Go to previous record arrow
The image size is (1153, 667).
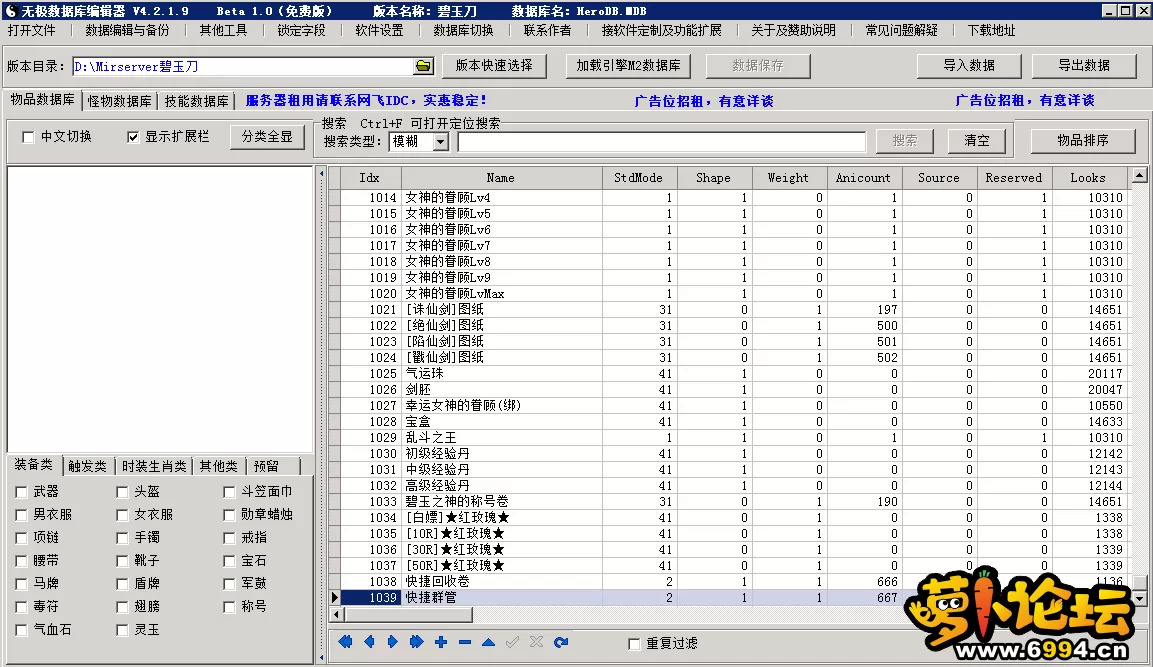coord(369,642)
